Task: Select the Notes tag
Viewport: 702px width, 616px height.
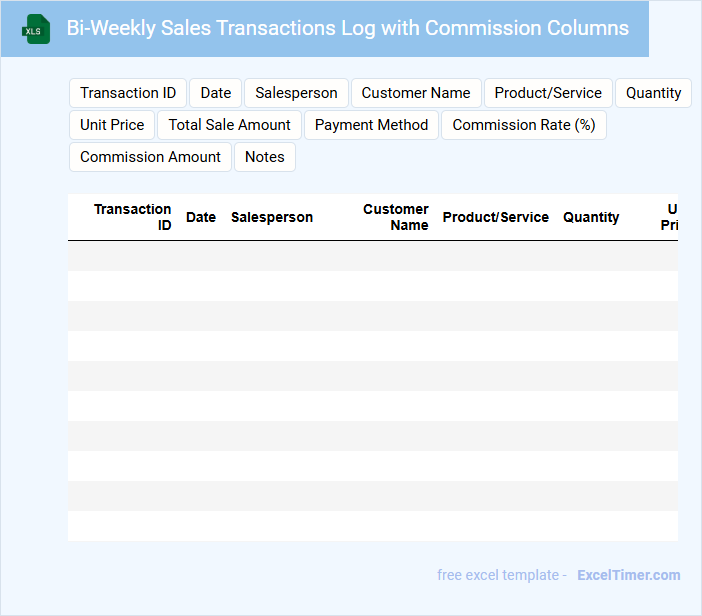Action: click(x=265, y=157)
